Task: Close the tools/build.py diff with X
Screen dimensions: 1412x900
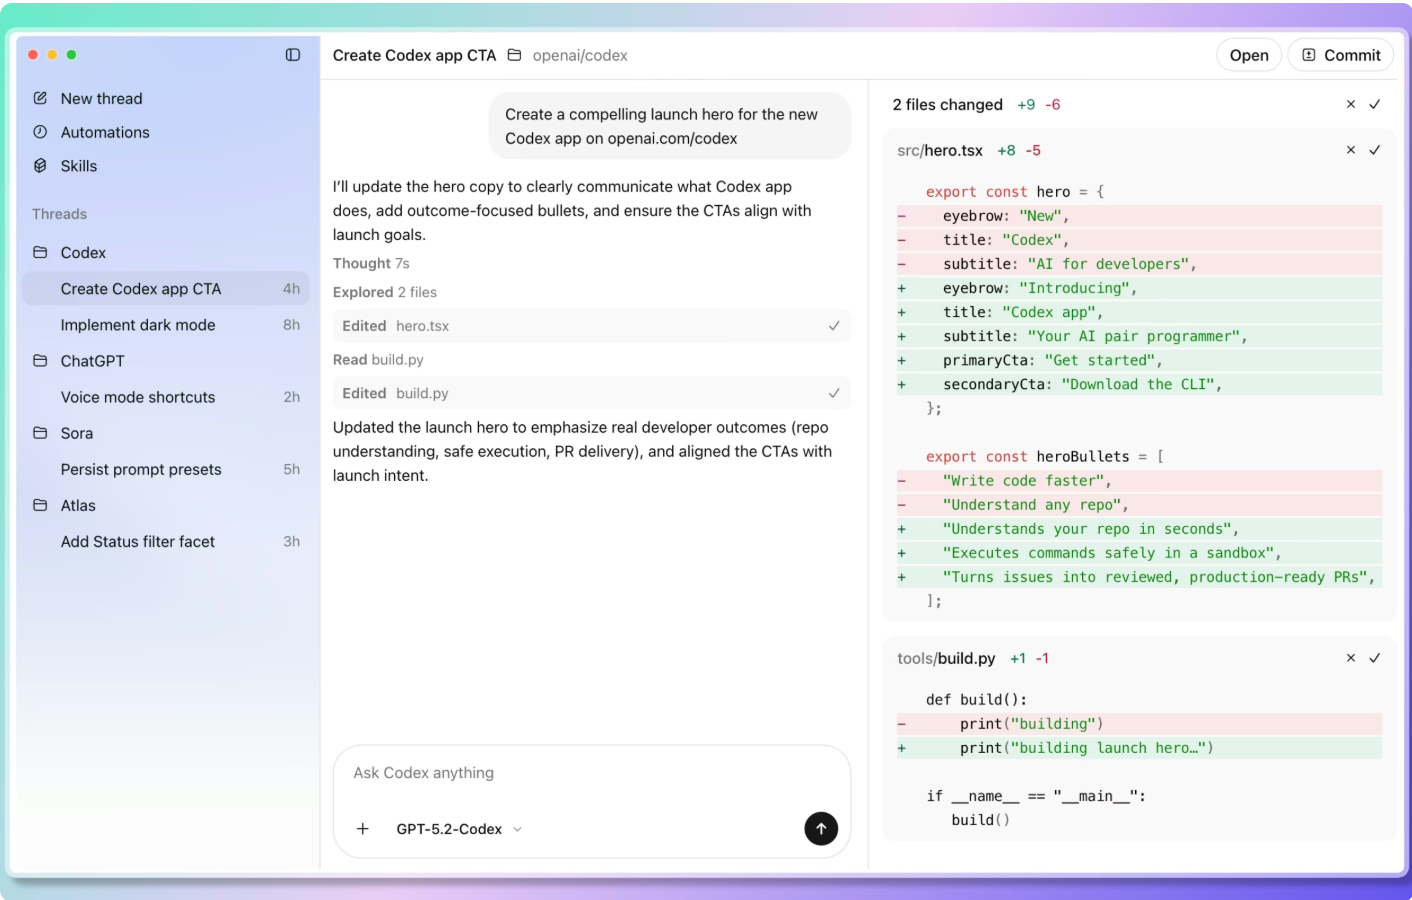Action: point(1351,658)
